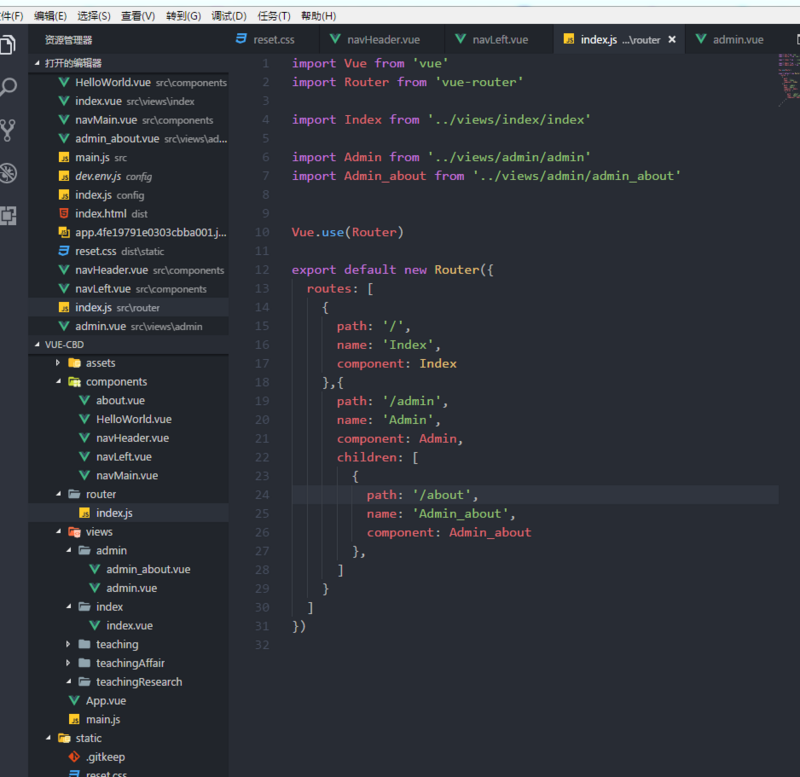
Task: Open admin_about.vue in the file tree
Action: click(x=147, y=569)
